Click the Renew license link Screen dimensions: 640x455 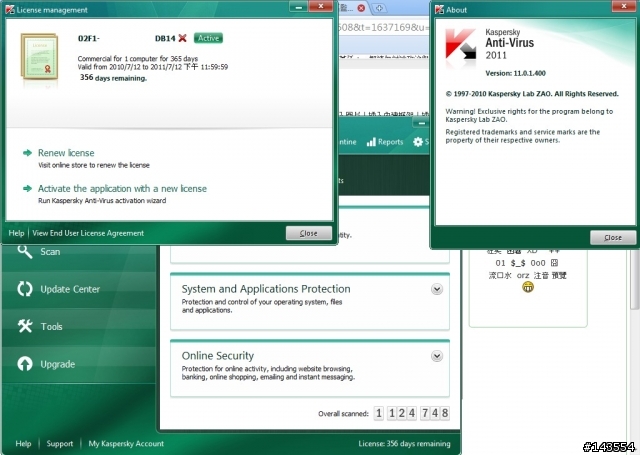[x=66, y=153]
